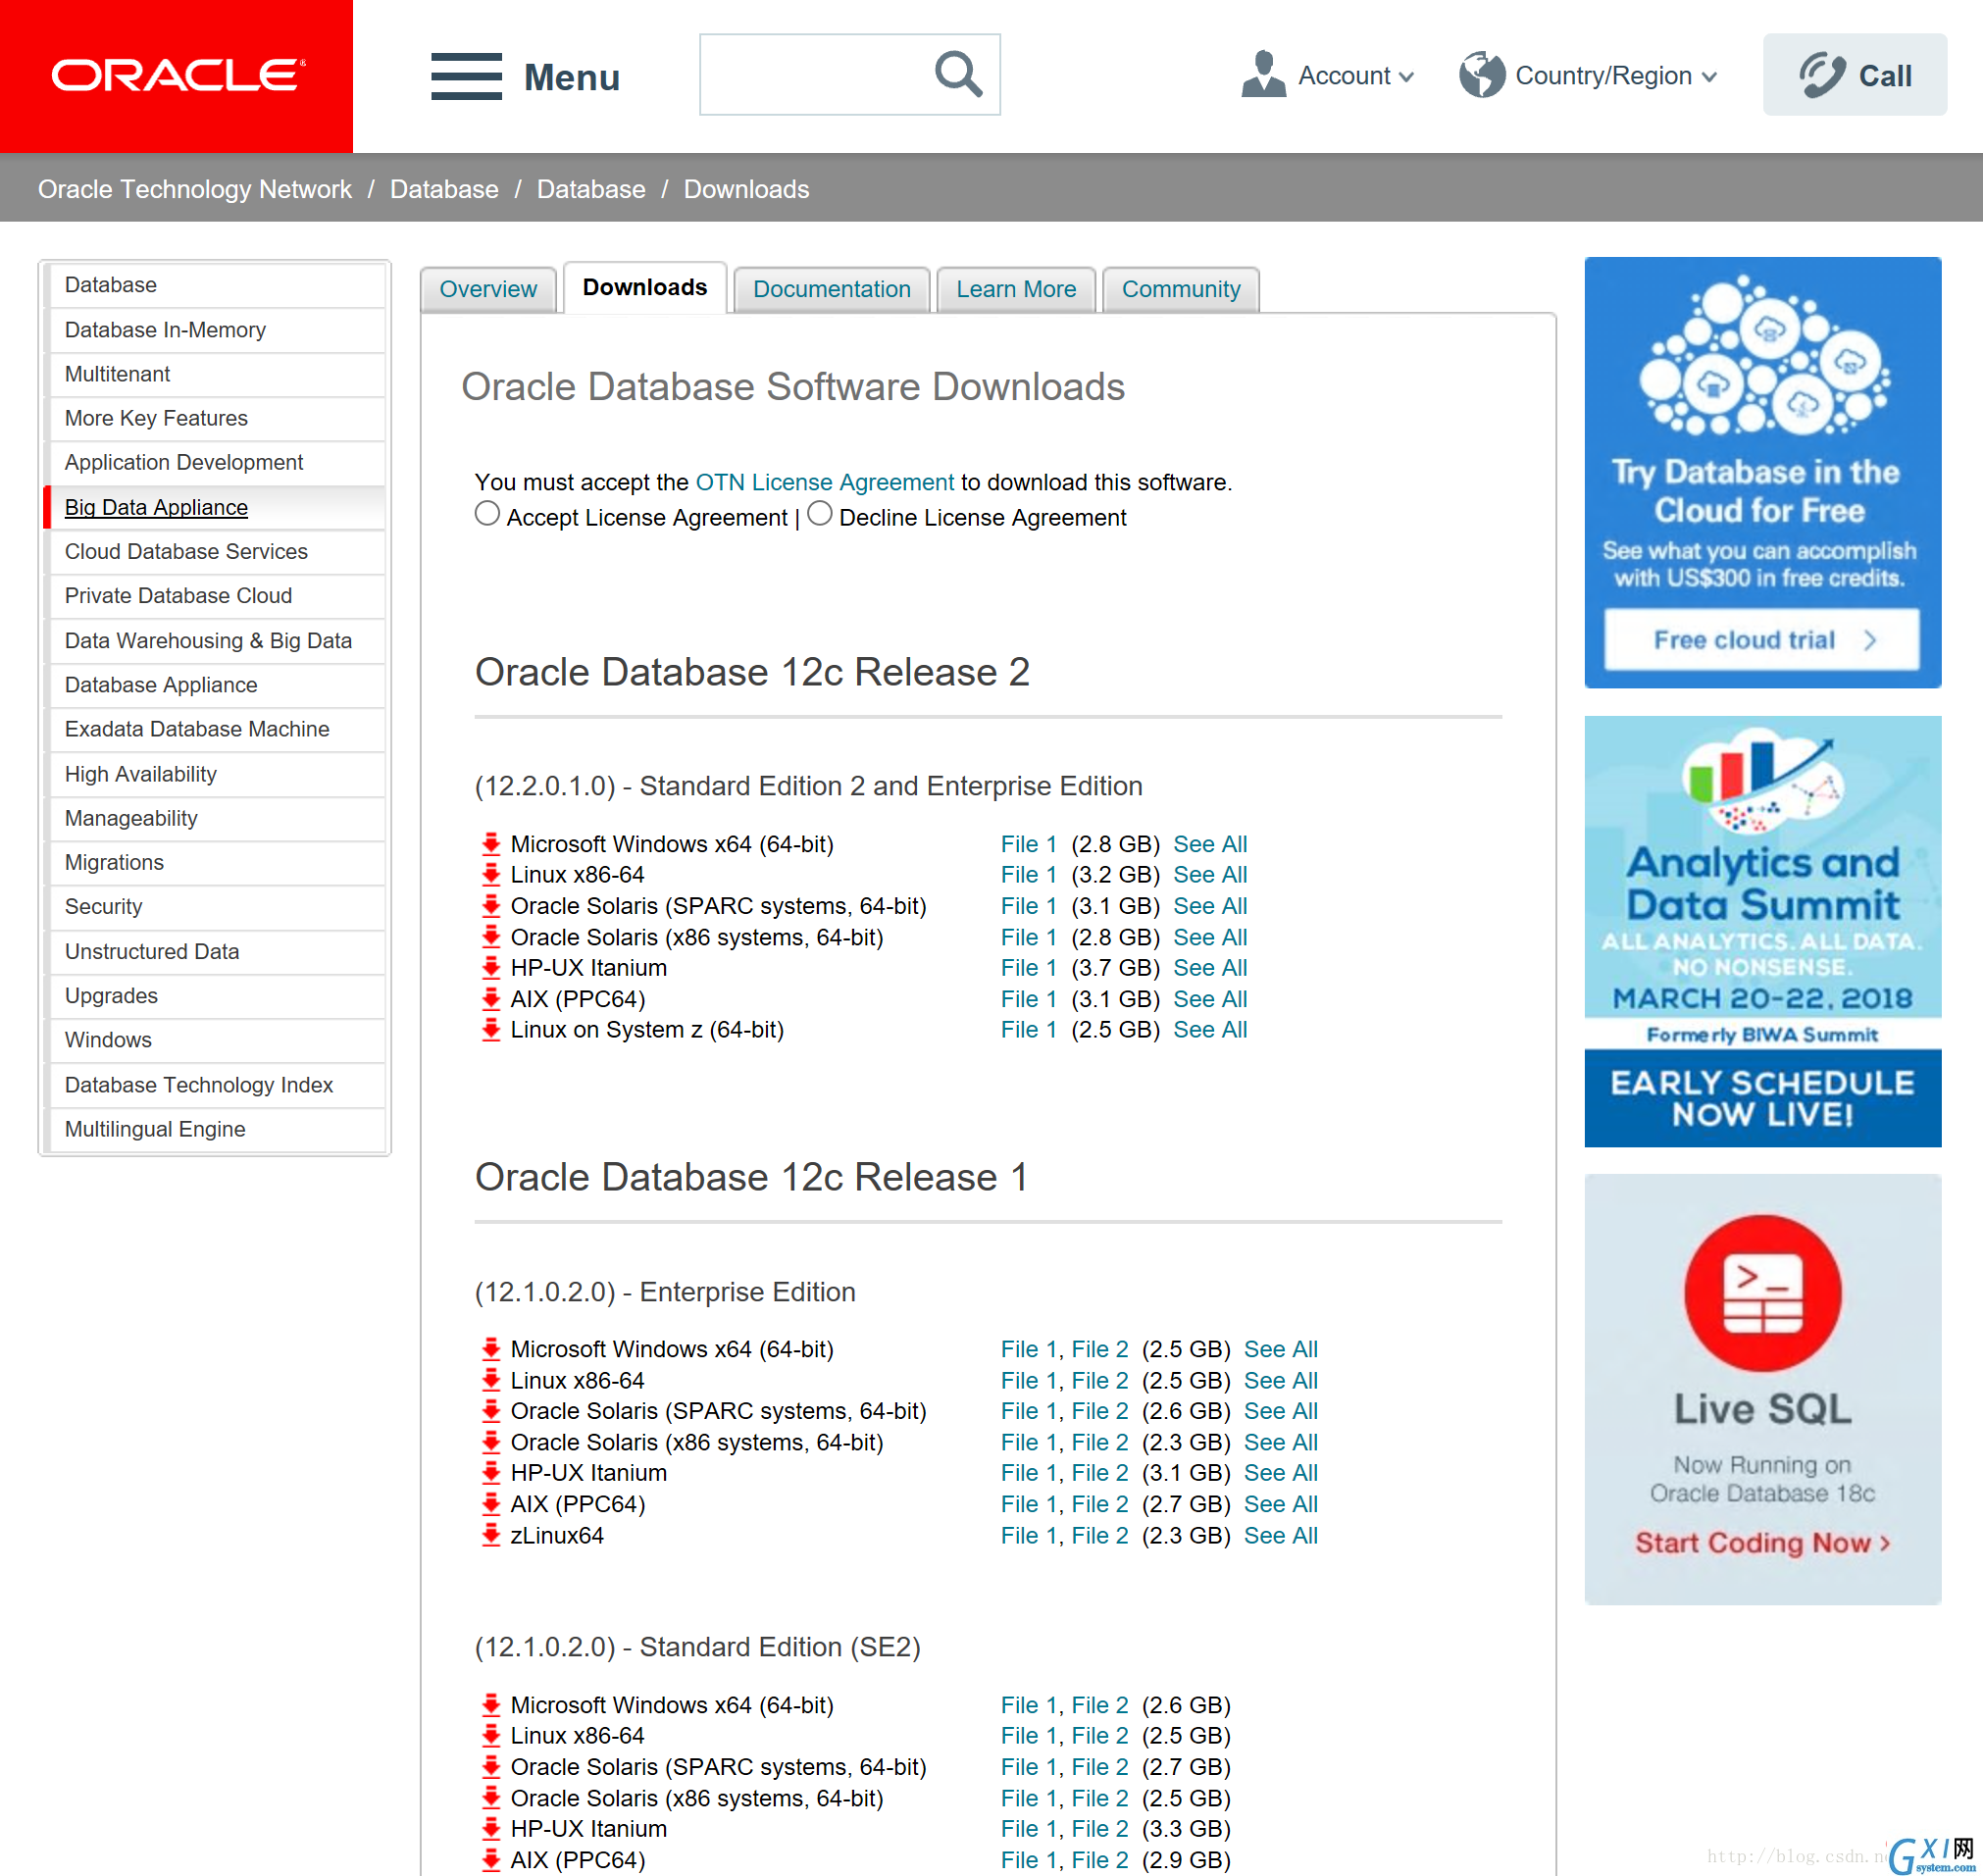
Task: Click the search magnifier icon
Action: coord(958,74)
